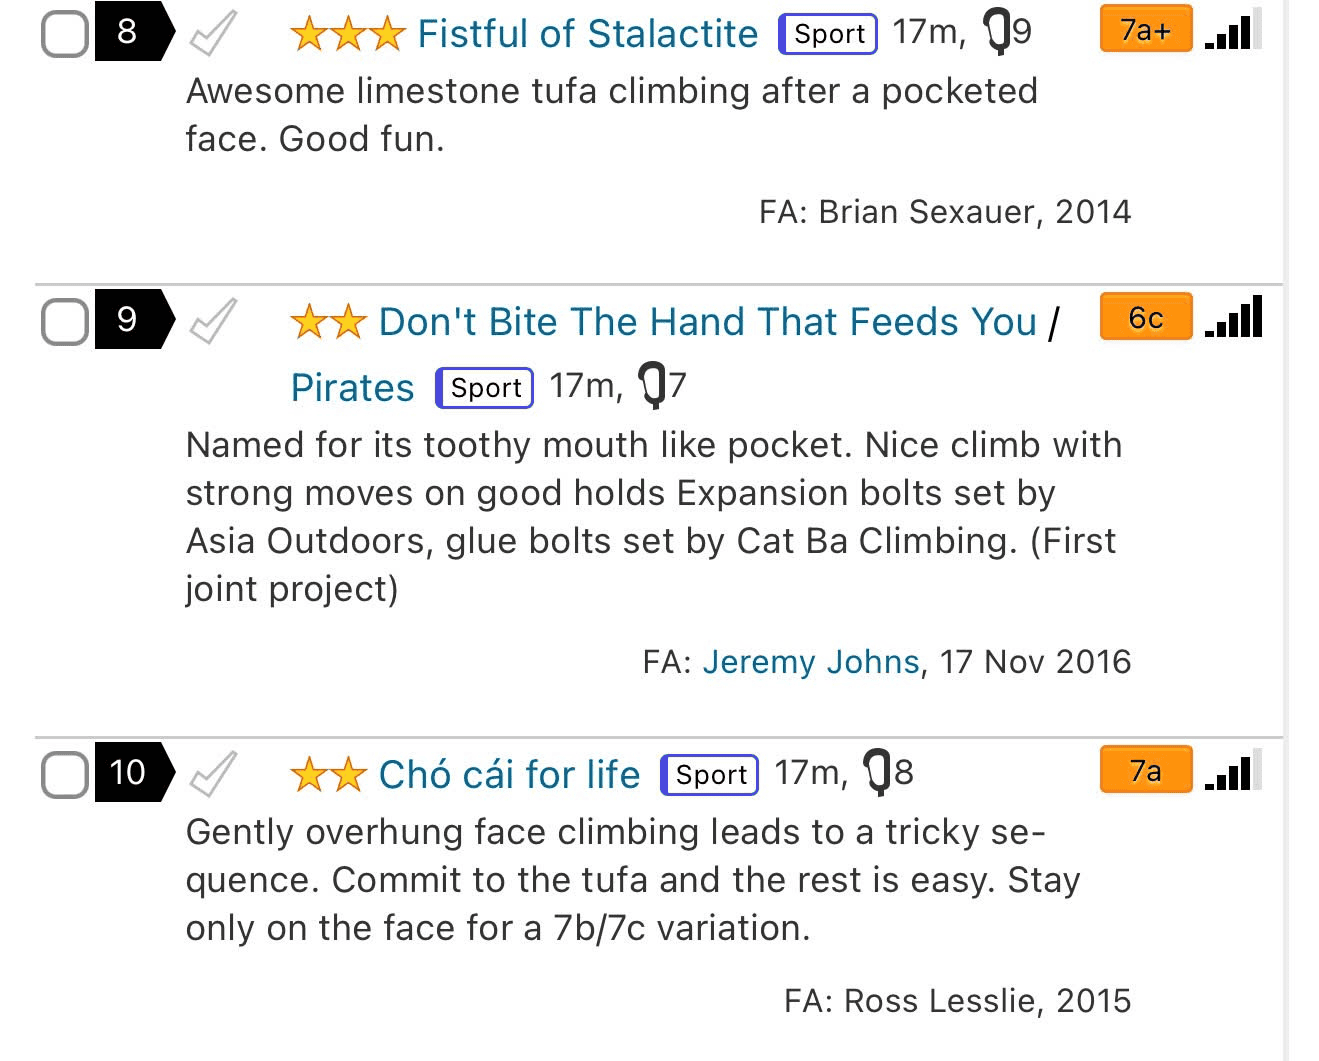
Task: Tick the checkmark icon for route 10
Action: point(214,773)
